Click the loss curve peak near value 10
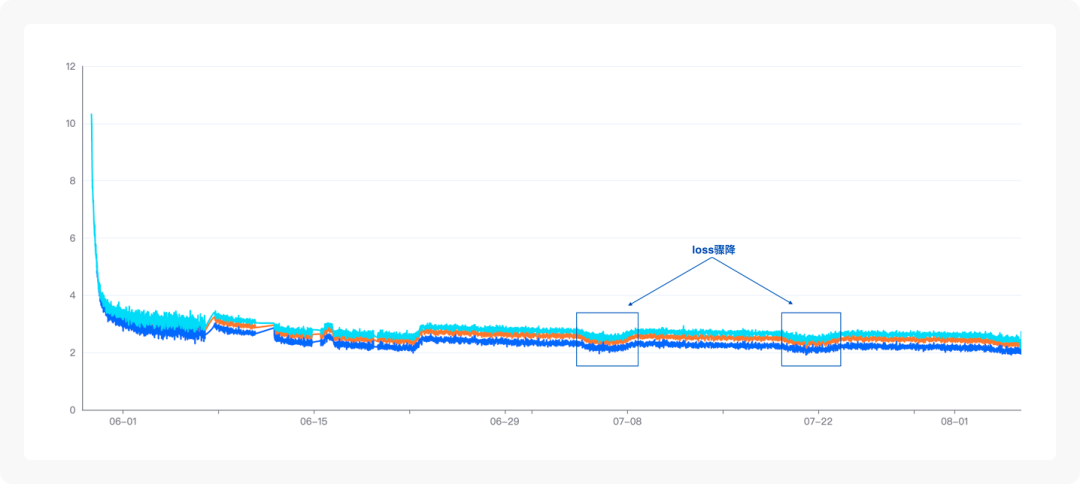This screenshot has width=1080, height=484. coord(92,116)
